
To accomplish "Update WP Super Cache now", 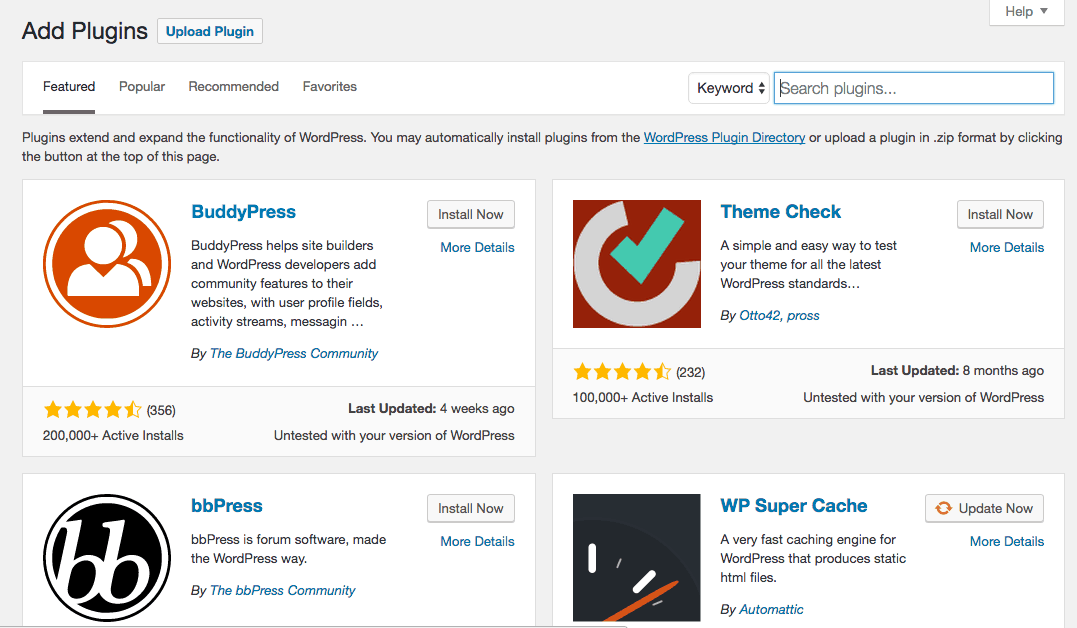I will [984, 508].
